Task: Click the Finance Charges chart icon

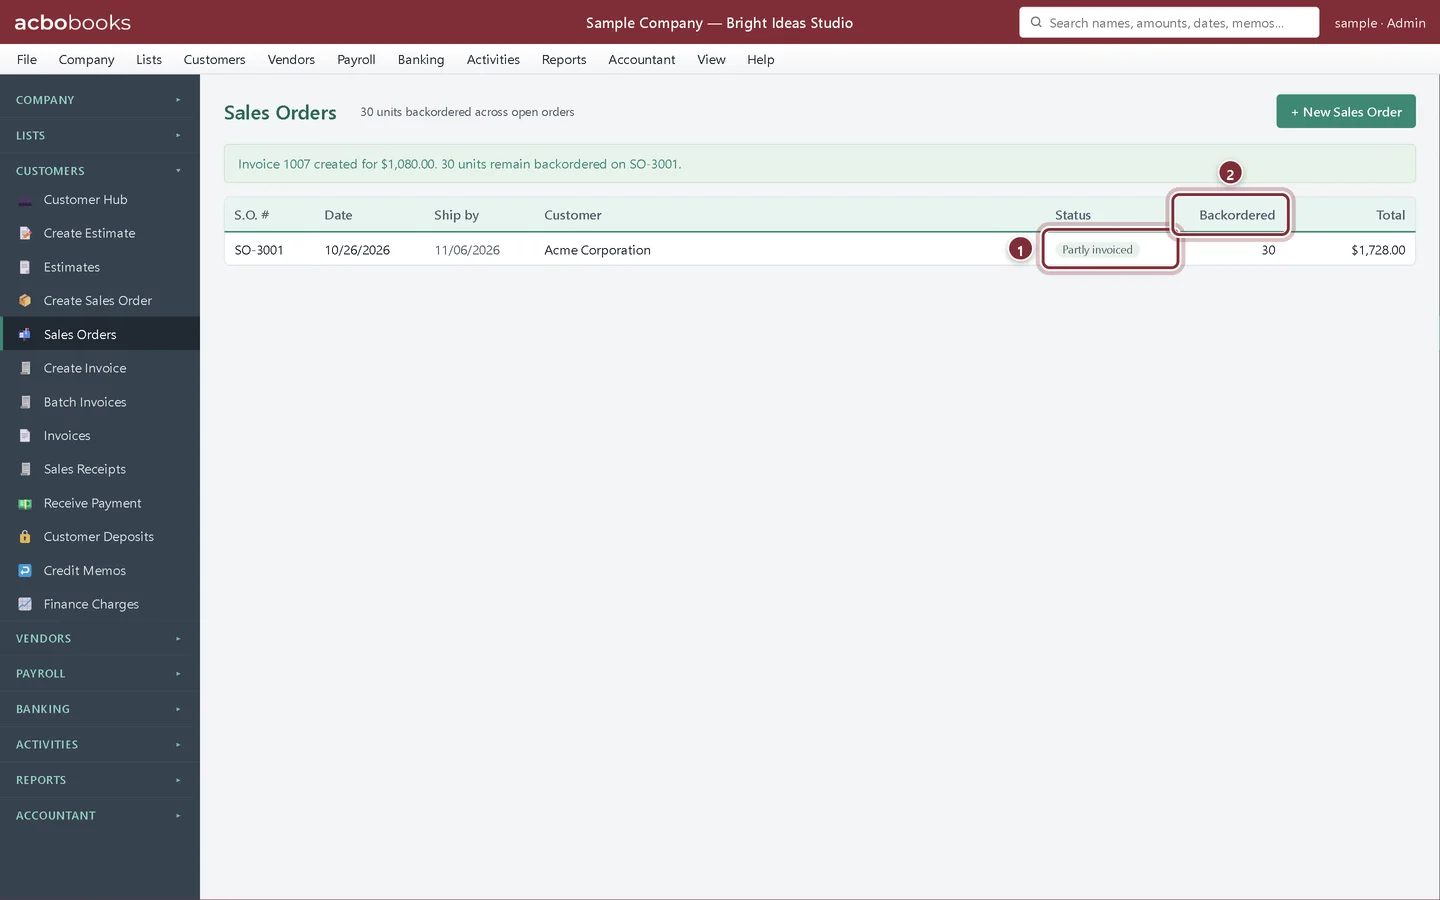Action: pos(25,604)
